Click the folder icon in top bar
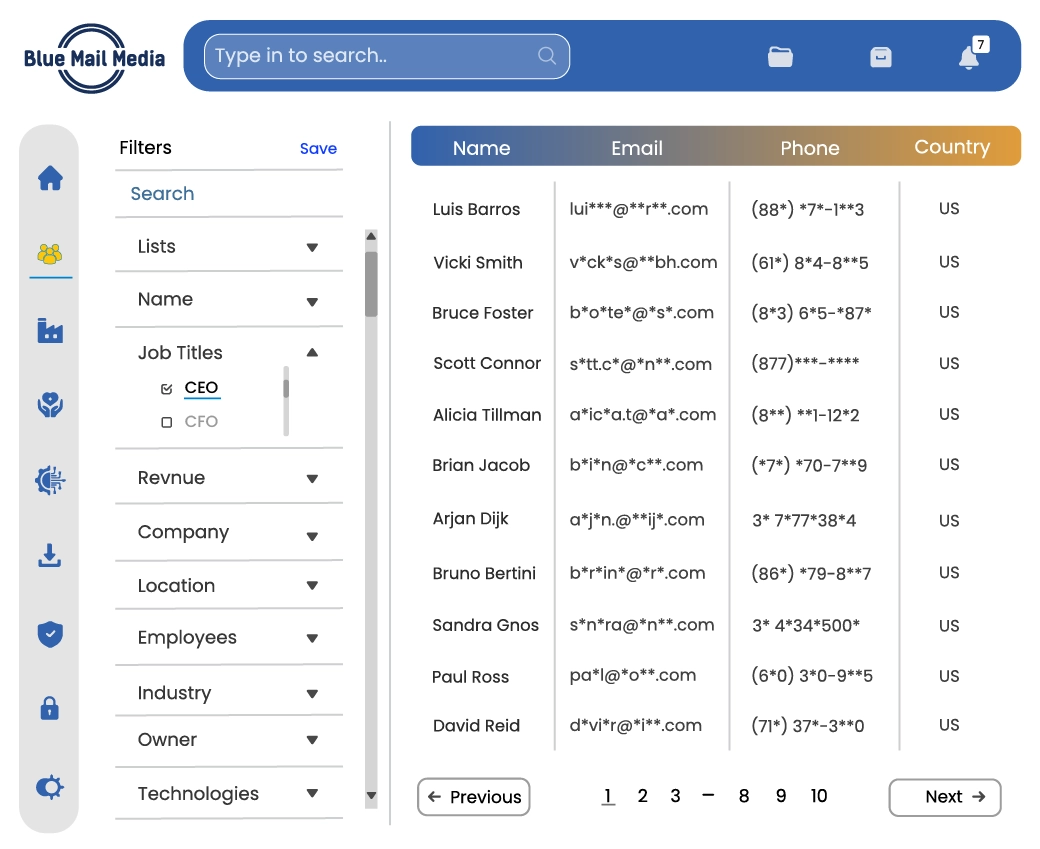The image size is (1040, 849). point(780,57)
